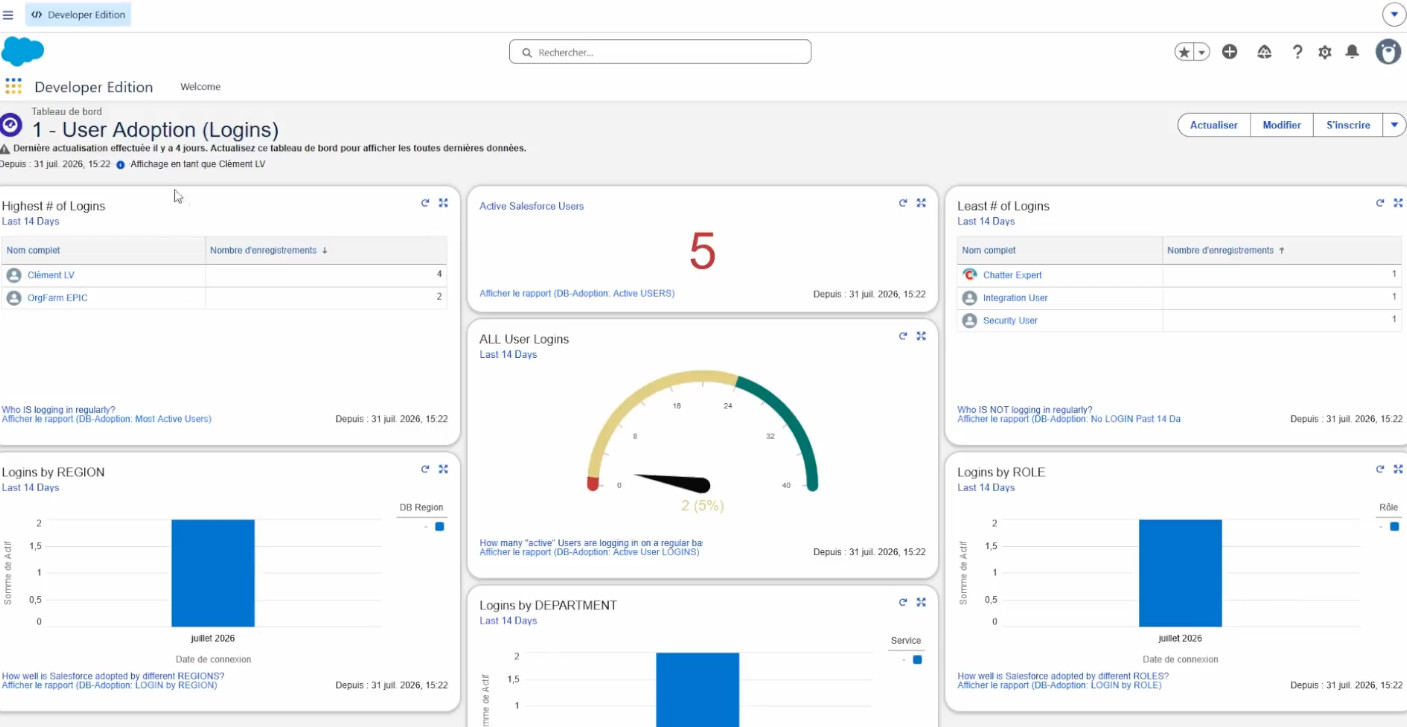This screenshot has height=727, width=1407.
Task: Refresh the Logins by ROLE widget
Action: 1381,469
